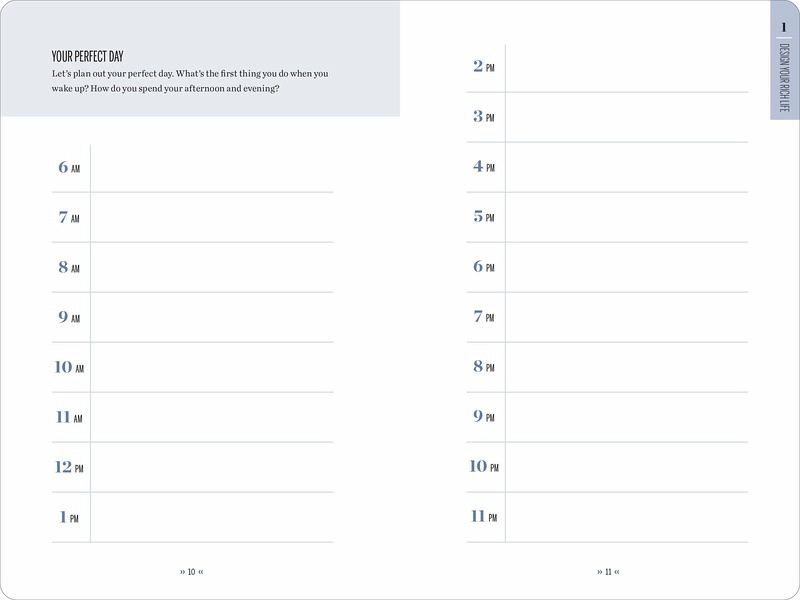Click the page 10 number footer

point(192,572)
